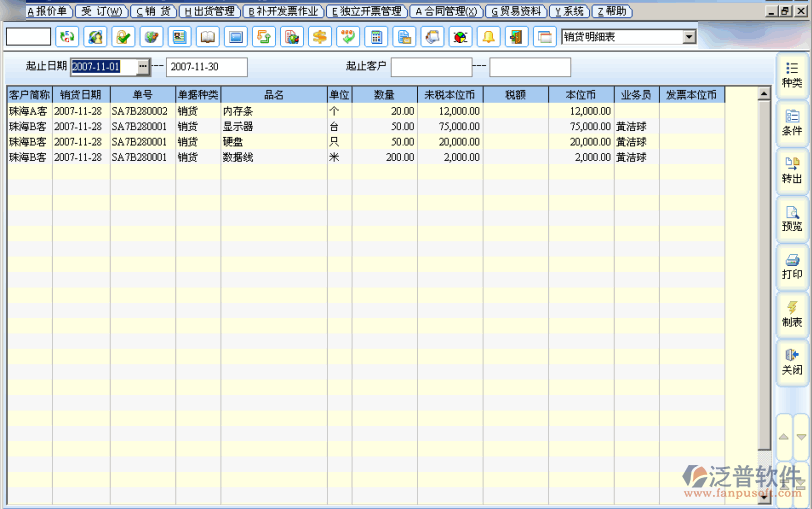Click the 打印 print icon in sidebar
Image resolution: width=812 pixels, height=509 pixels.
791,266
